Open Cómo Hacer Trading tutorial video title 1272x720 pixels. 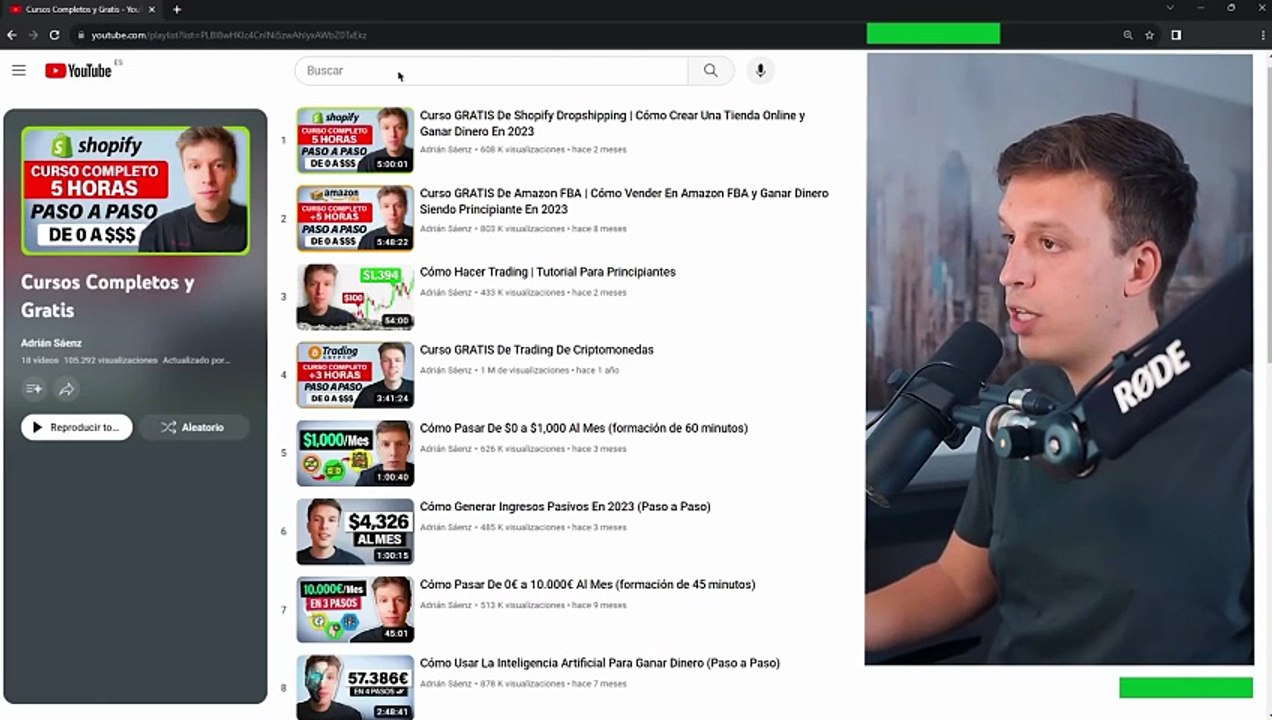[x=548, y=272]
